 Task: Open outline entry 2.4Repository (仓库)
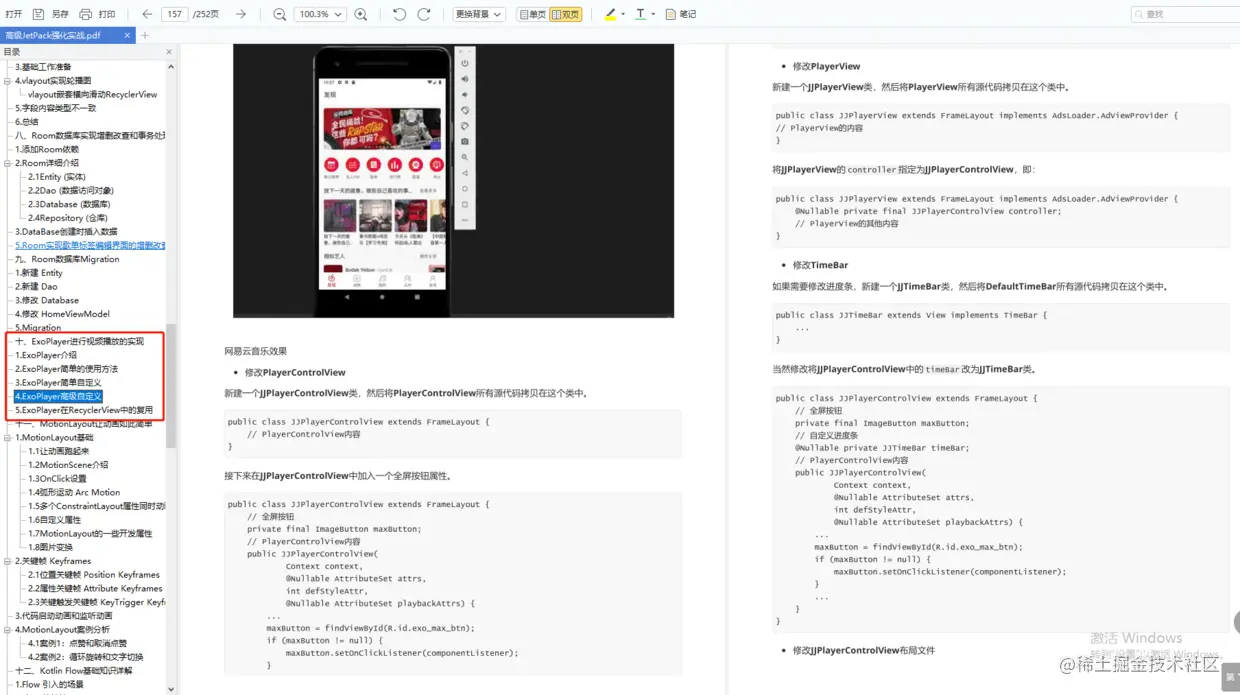(67, 218)
